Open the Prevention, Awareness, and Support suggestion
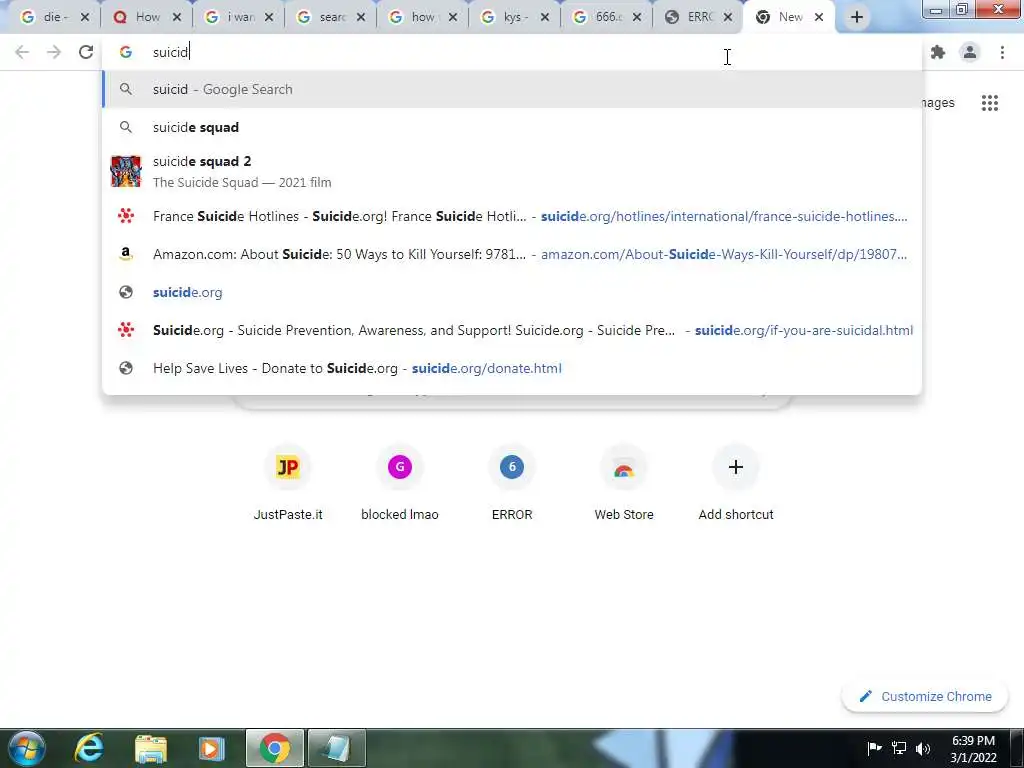1024x768 pixels. tap(512, 330)
